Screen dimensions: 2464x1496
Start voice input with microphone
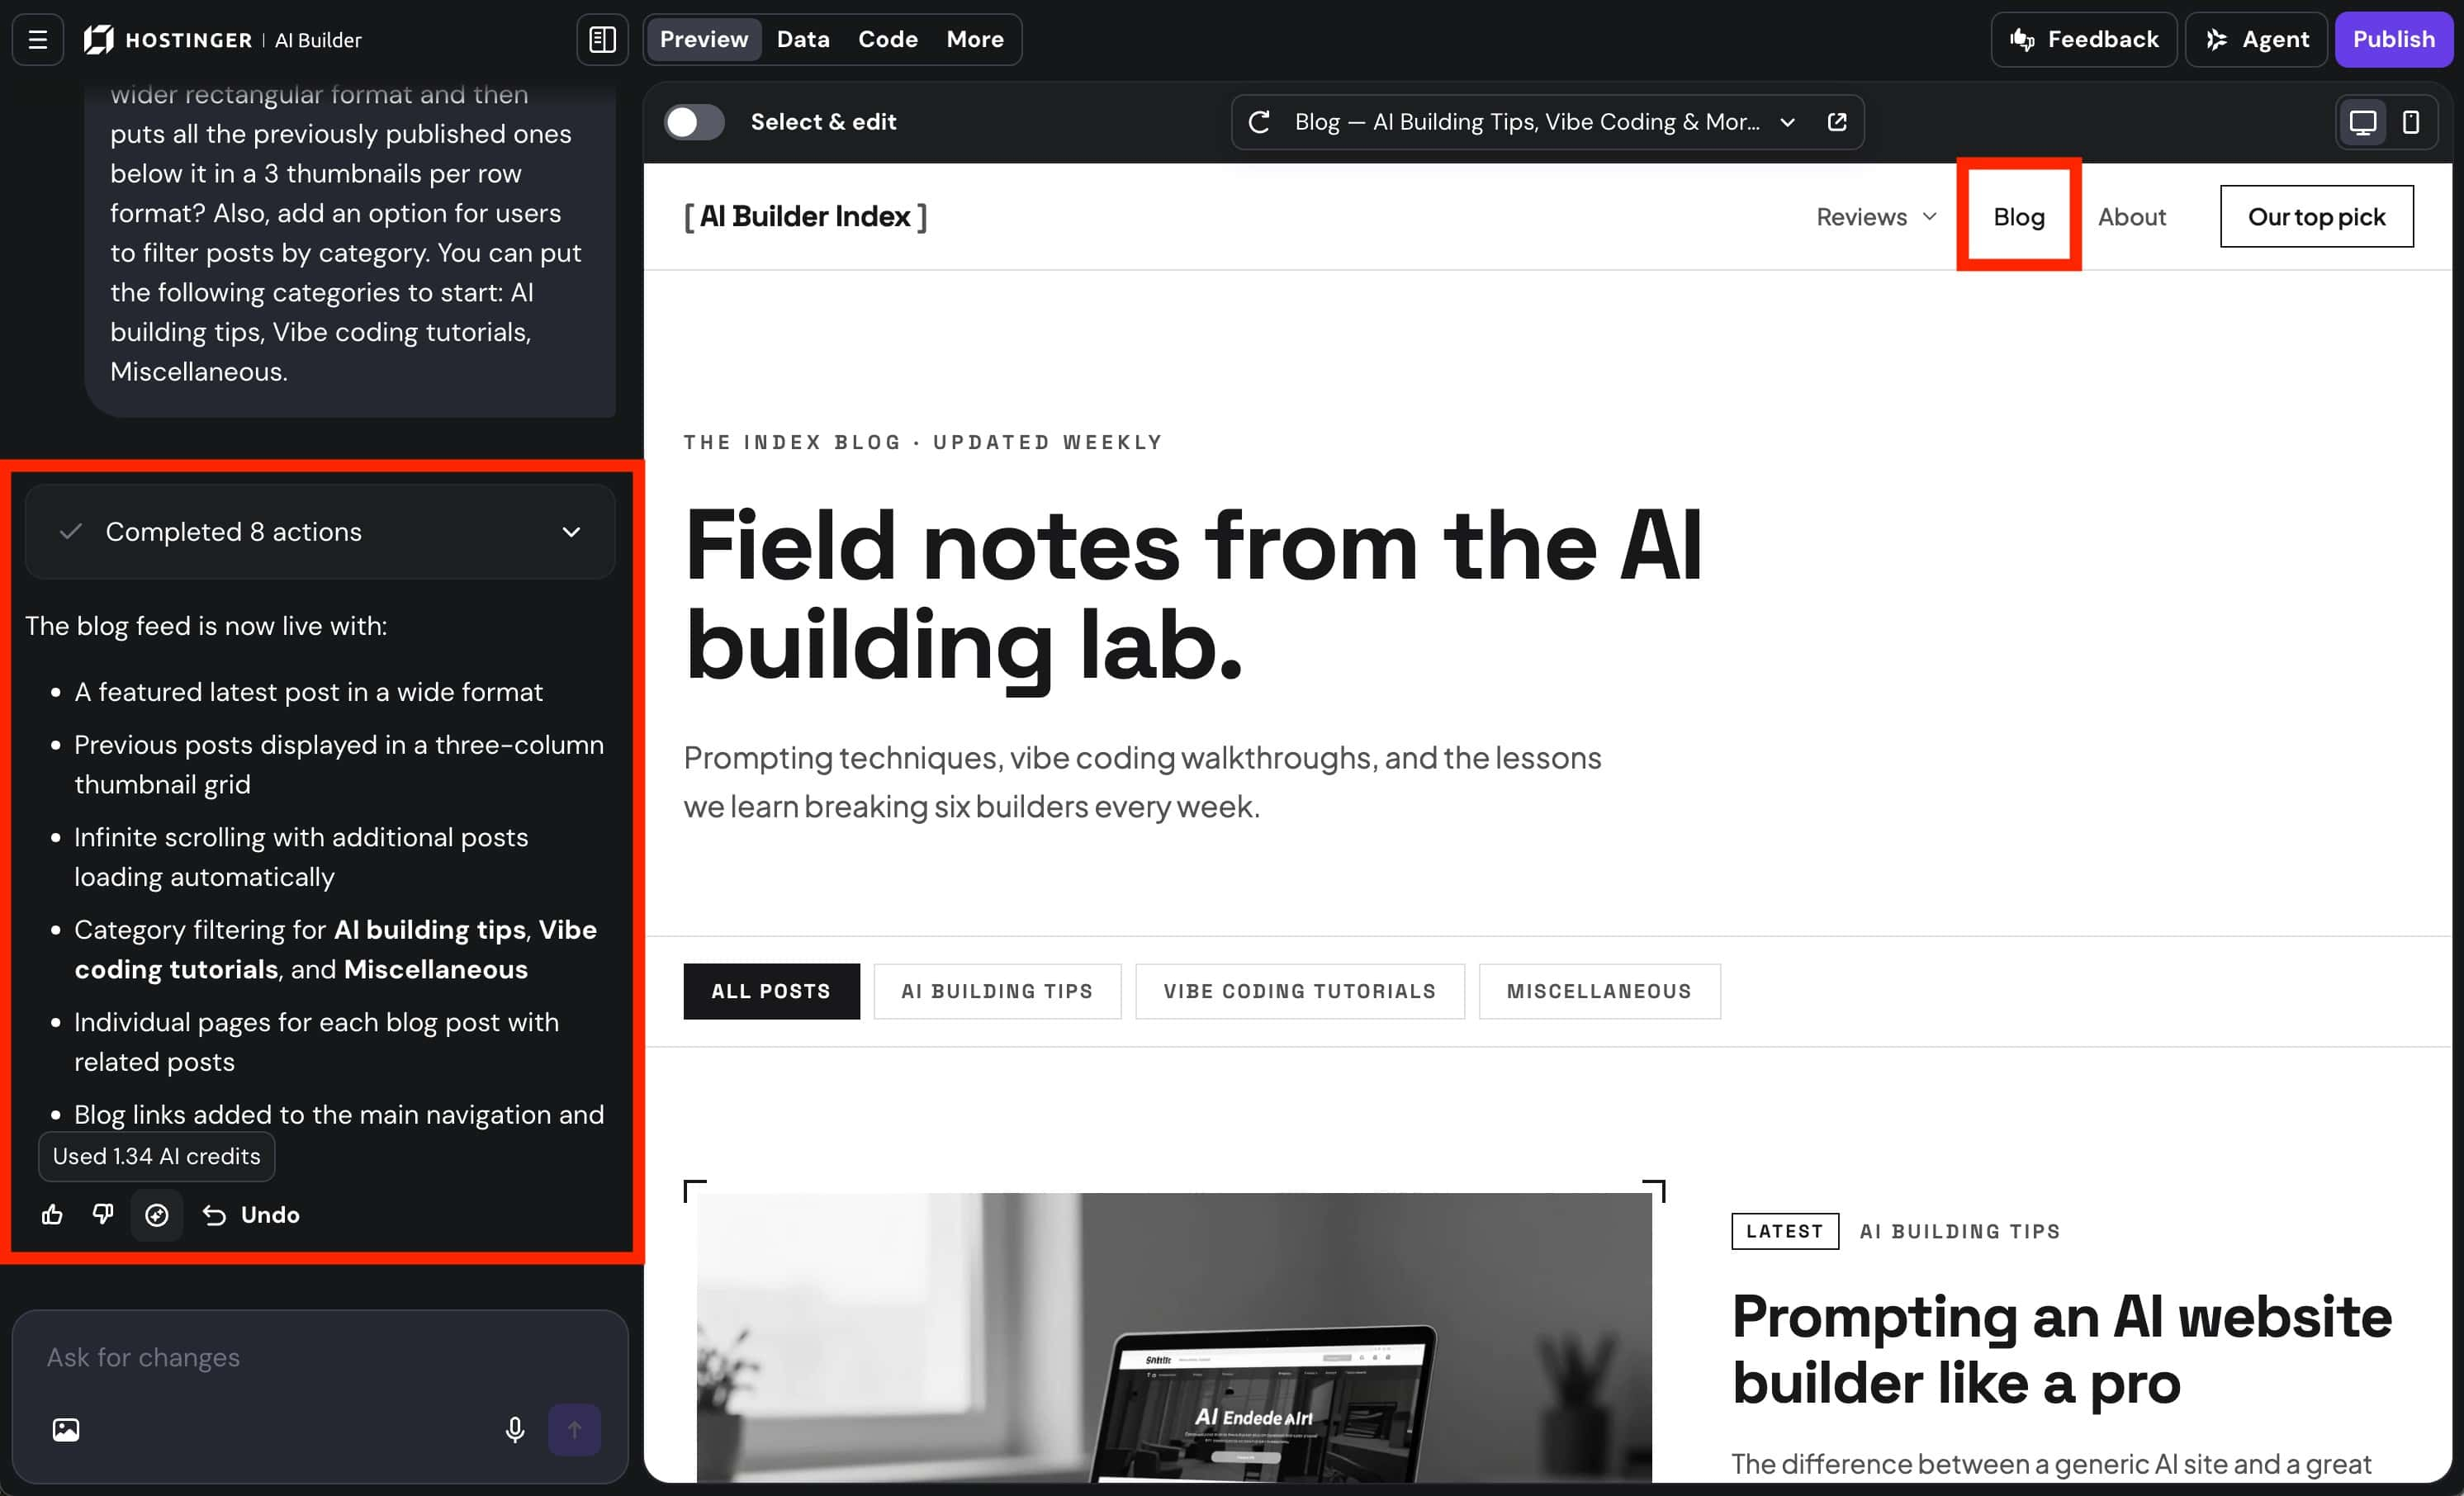coord(515,1429)
